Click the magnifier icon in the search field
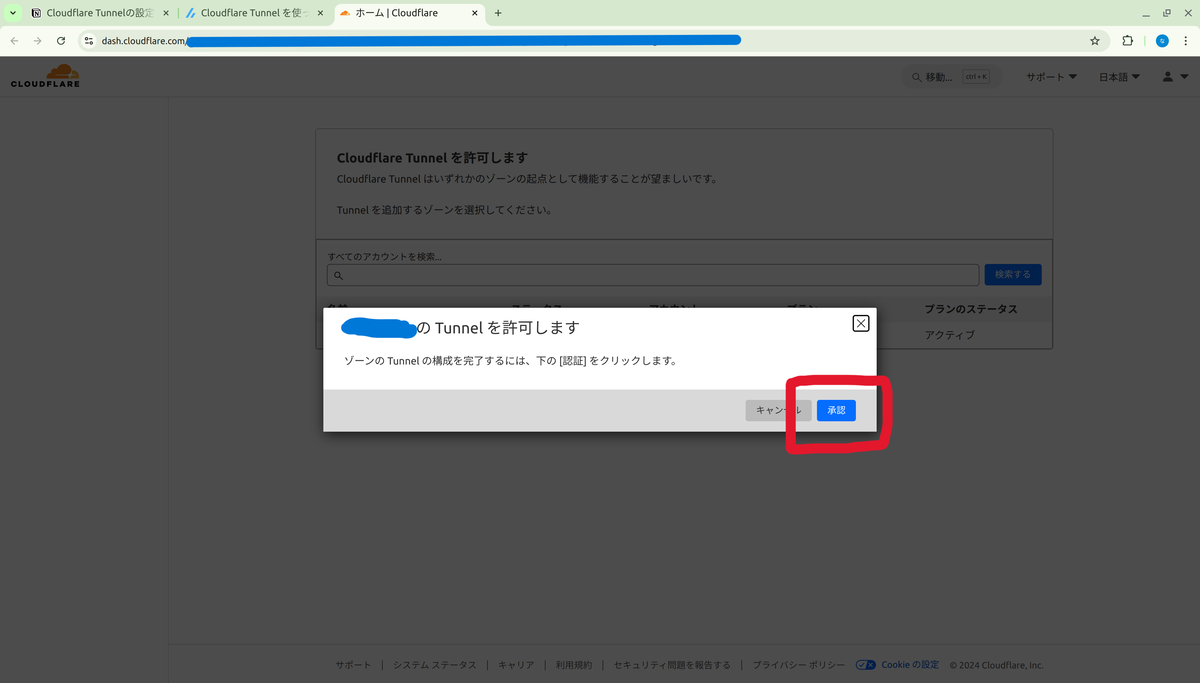 click(x=338, y=276)
